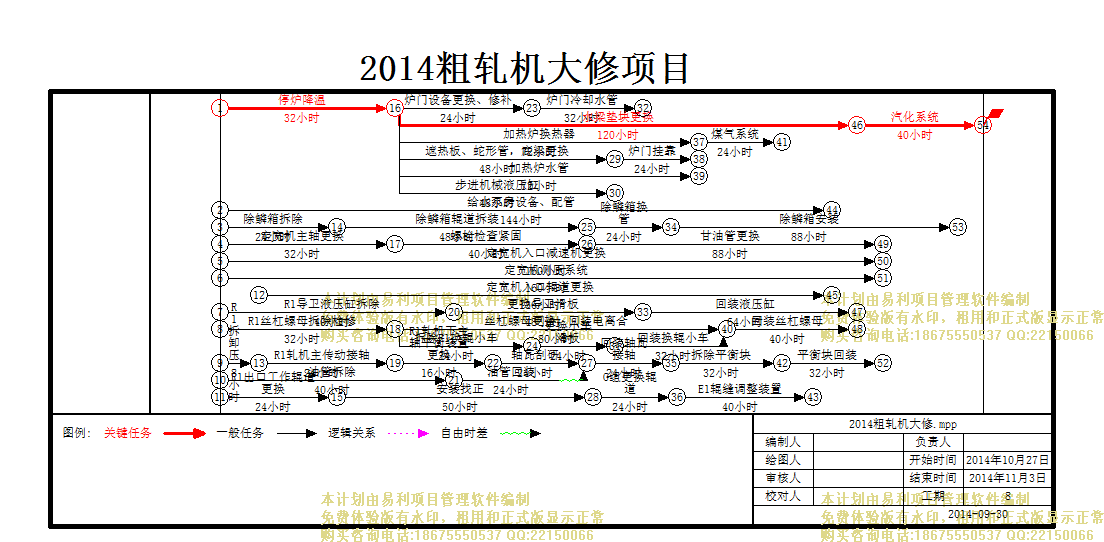Click legend entry 关键任务
Viewport: 1104px width, 542px height.
pos(127,433)
